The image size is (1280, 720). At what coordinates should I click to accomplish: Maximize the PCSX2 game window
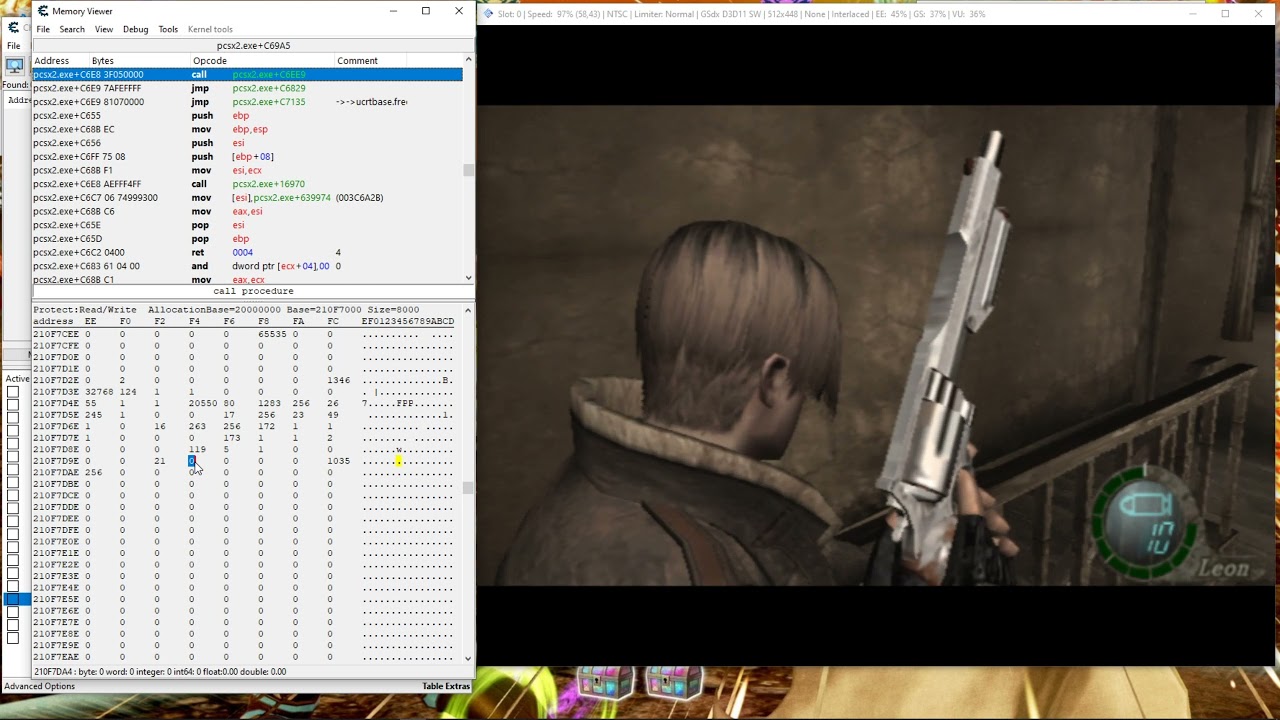(x=1225, y=14)
